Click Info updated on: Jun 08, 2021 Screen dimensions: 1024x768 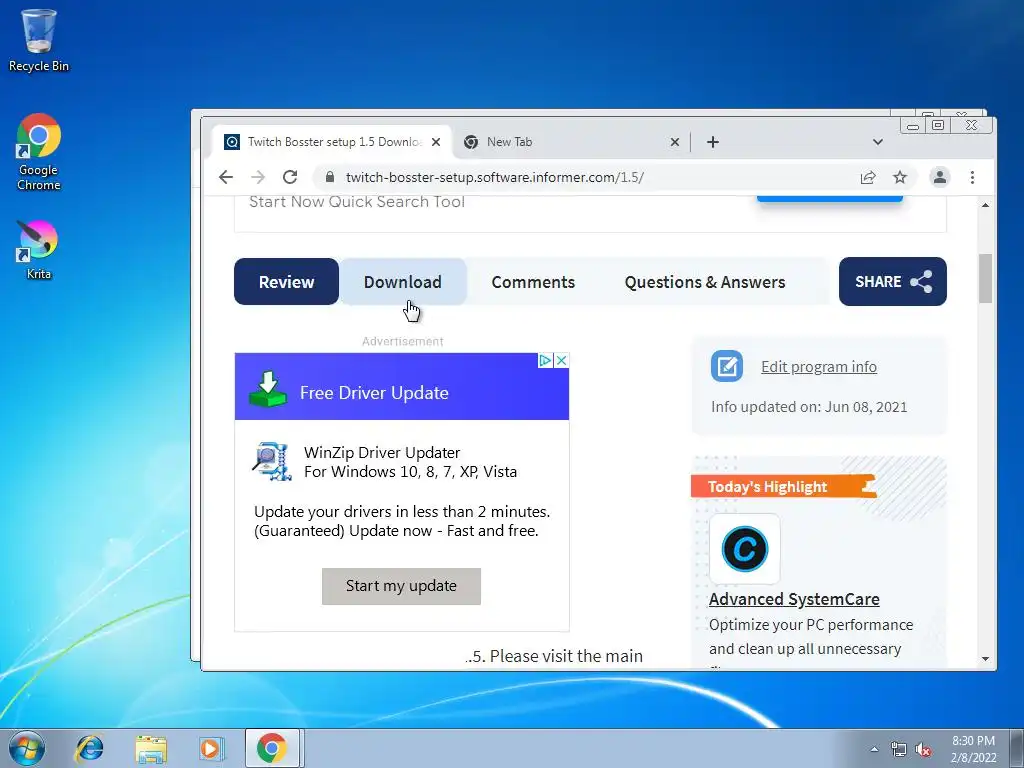[809, 407]
